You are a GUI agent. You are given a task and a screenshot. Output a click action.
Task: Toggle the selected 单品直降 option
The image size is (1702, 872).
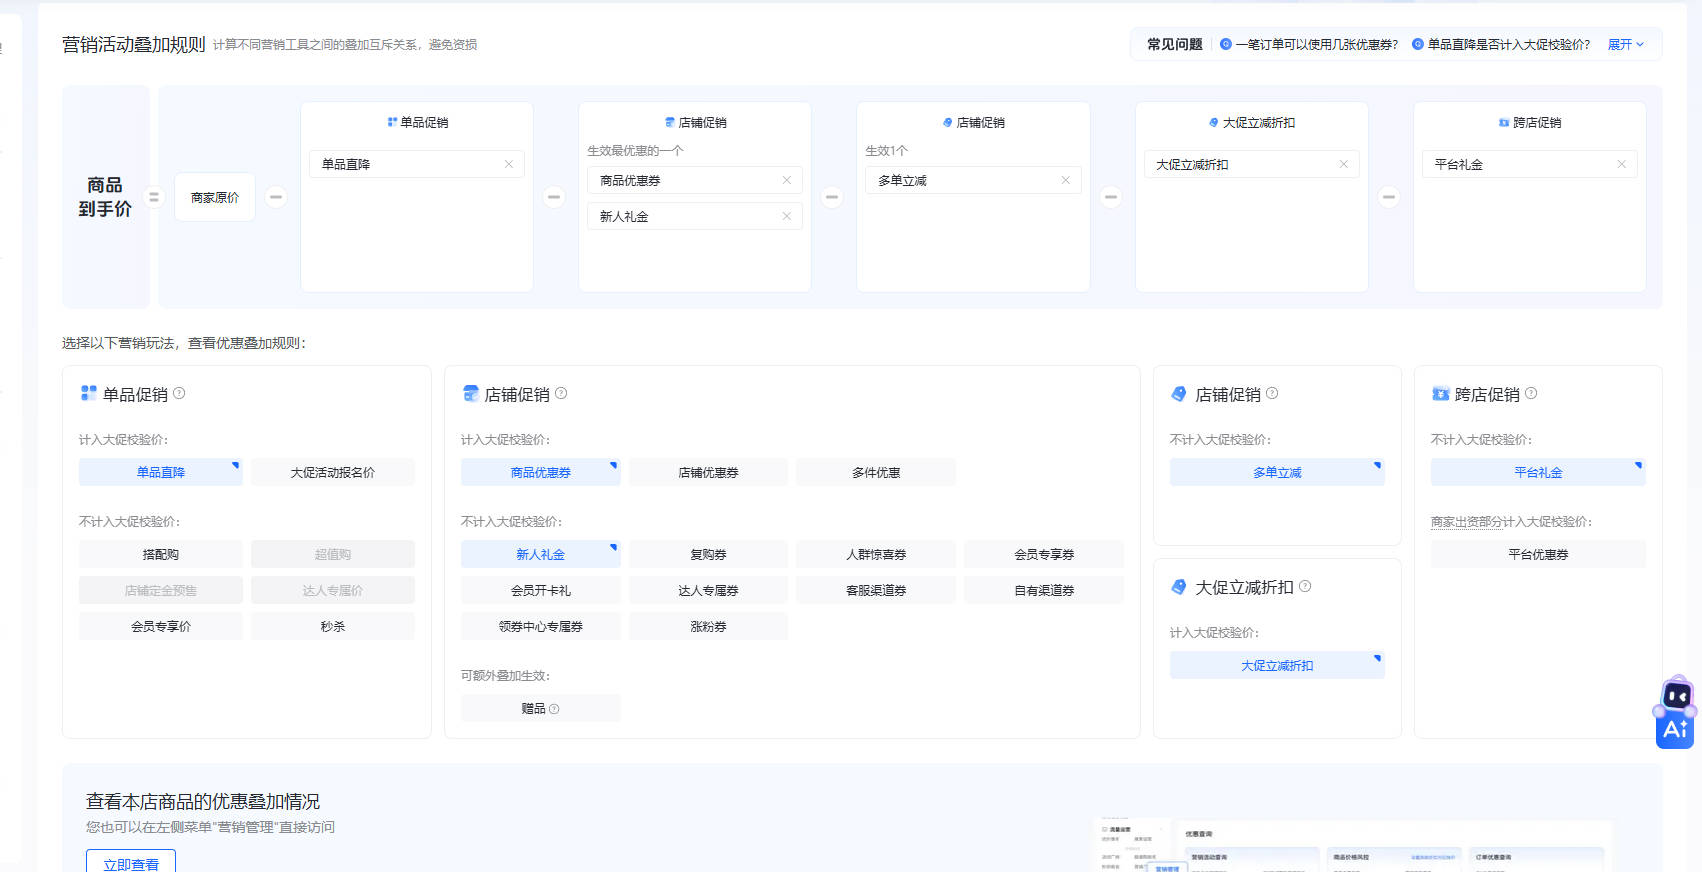pyautogui.click(x=160, y=472)
